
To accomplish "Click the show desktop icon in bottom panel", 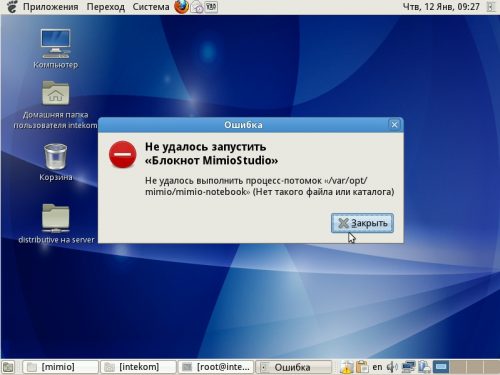I will (8, 367).
